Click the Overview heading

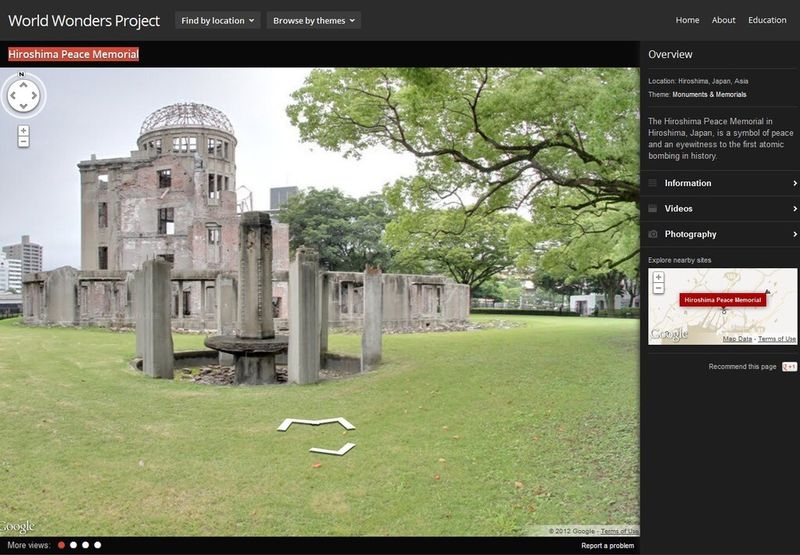670,55
